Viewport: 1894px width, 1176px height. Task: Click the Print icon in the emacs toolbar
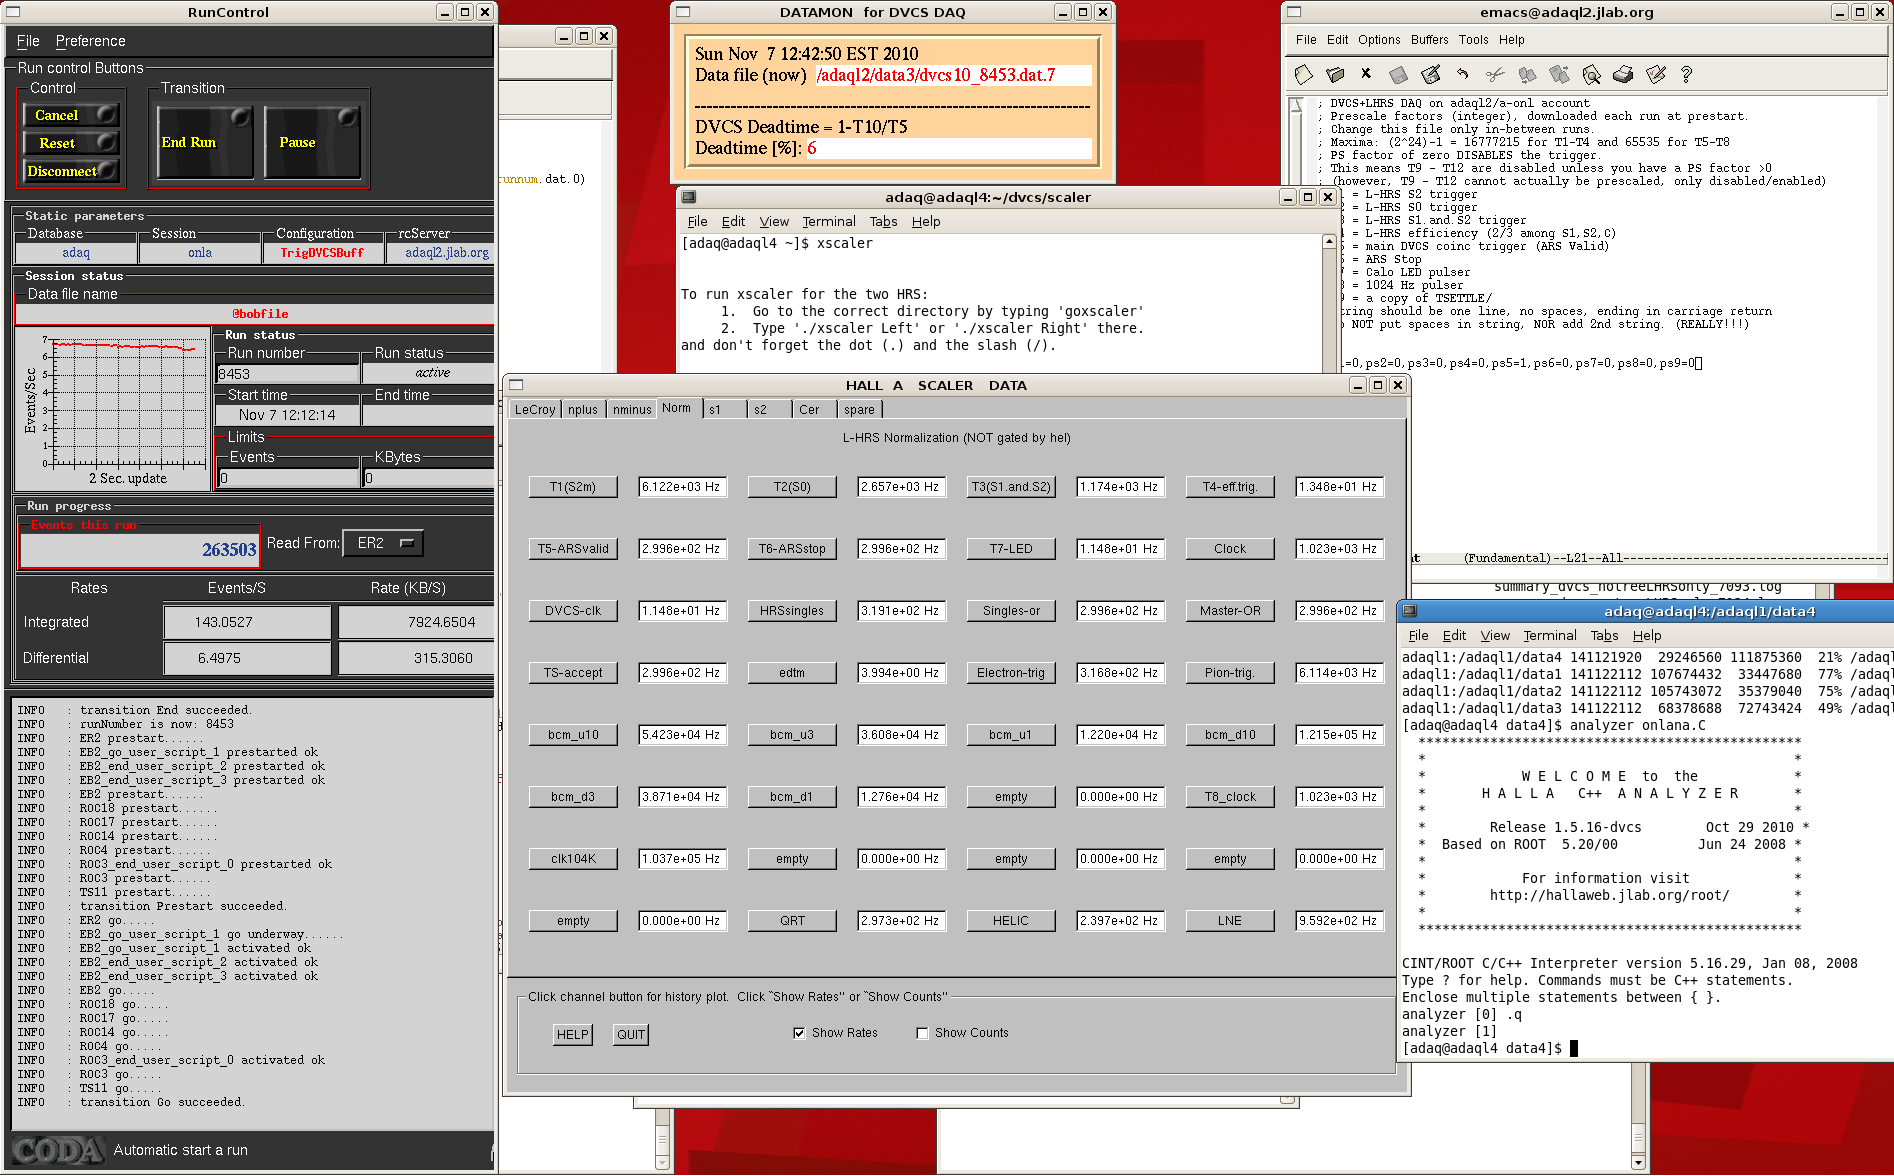(x=1623, y=75)
